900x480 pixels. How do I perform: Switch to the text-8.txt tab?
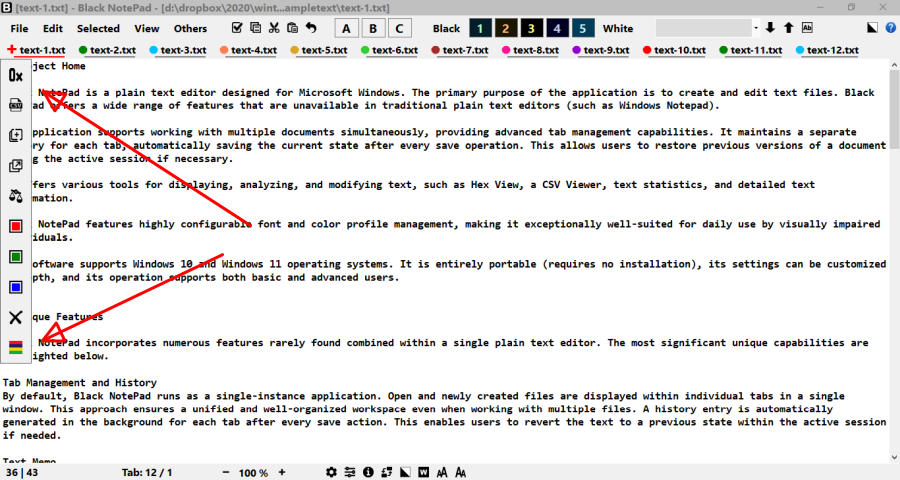point(530,50)
